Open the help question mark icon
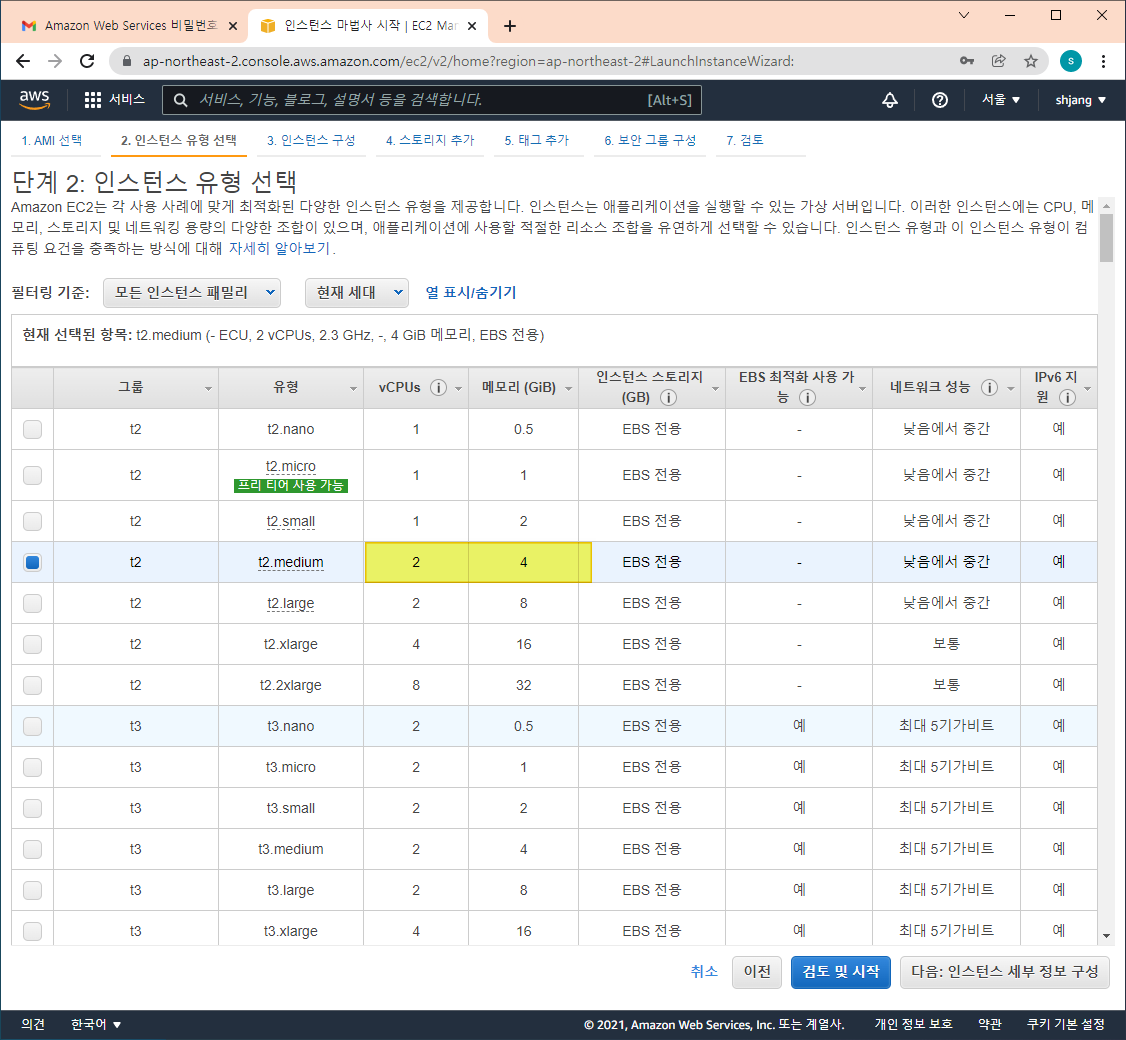 pos(939,100)
